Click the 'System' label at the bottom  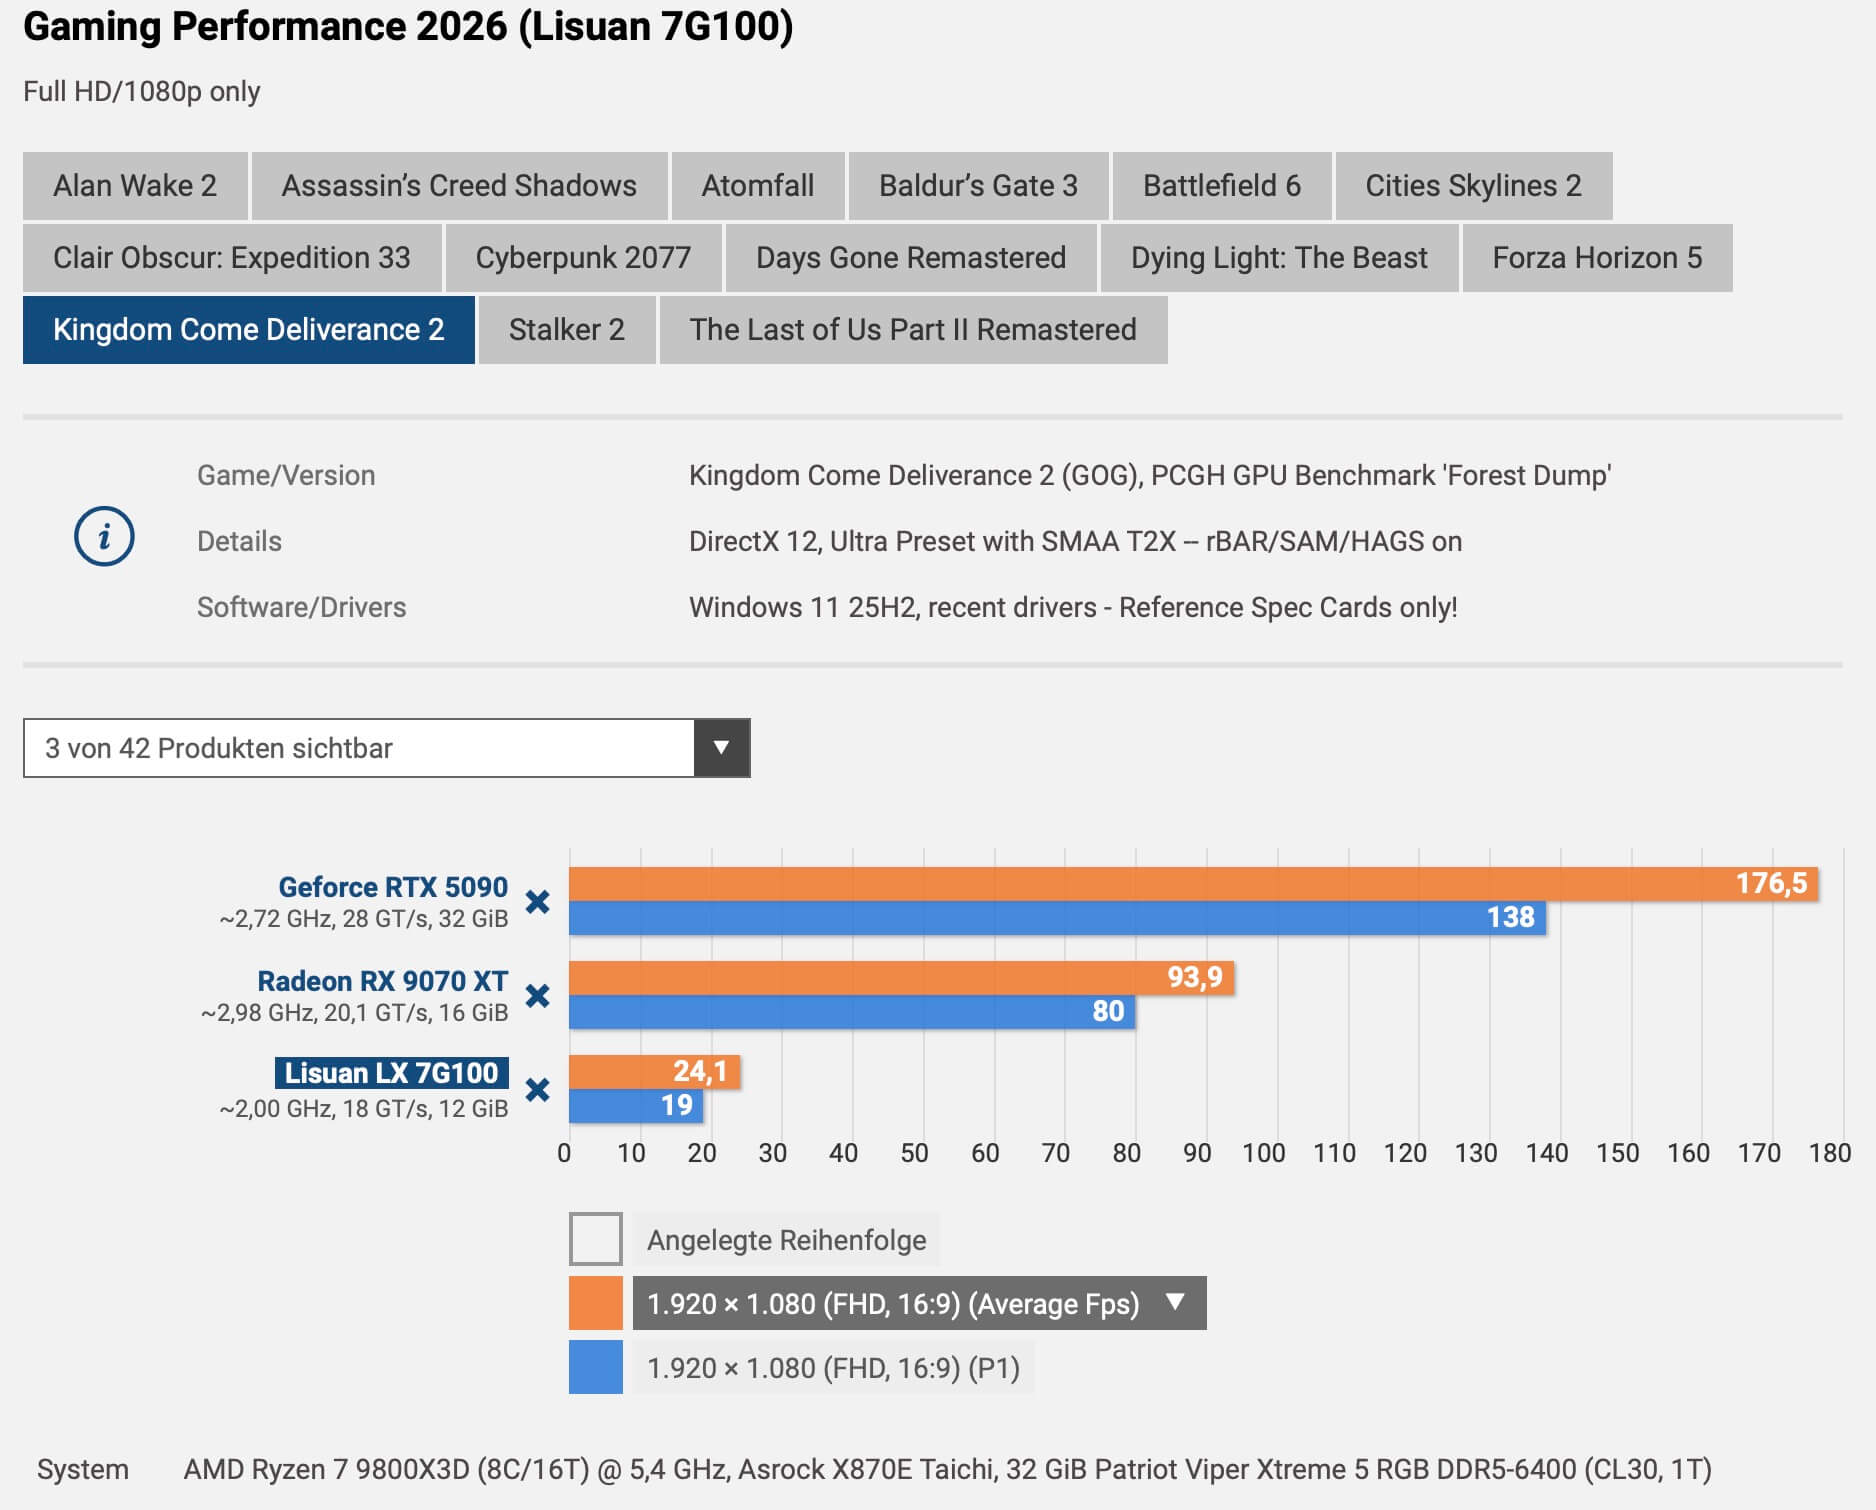[83, 1469]
